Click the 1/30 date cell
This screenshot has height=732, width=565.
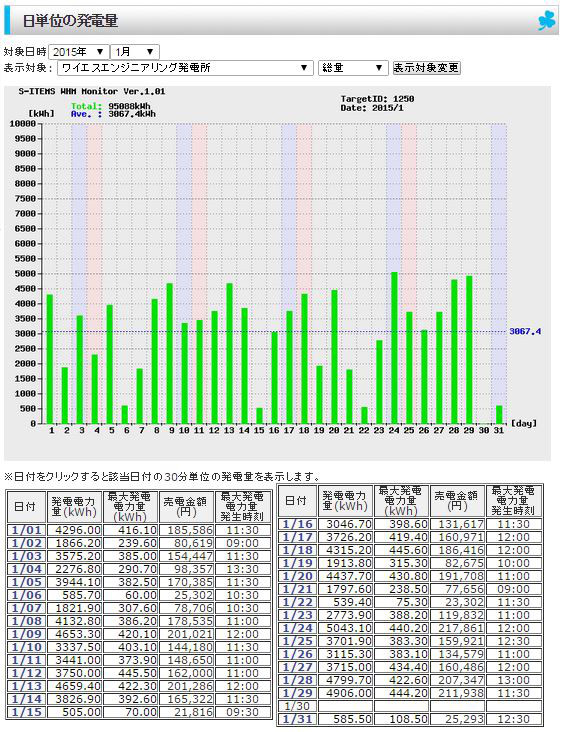(297, 706)
